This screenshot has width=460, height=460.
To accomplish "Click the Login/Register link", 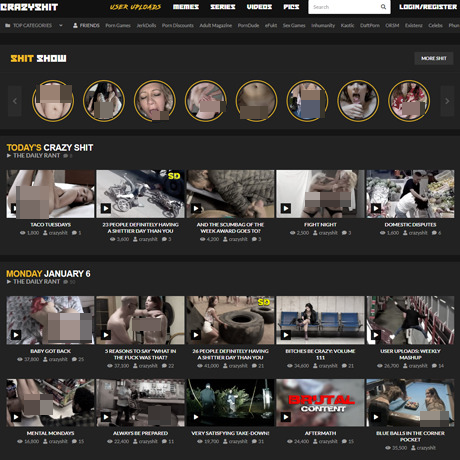I will click(428, 7).
